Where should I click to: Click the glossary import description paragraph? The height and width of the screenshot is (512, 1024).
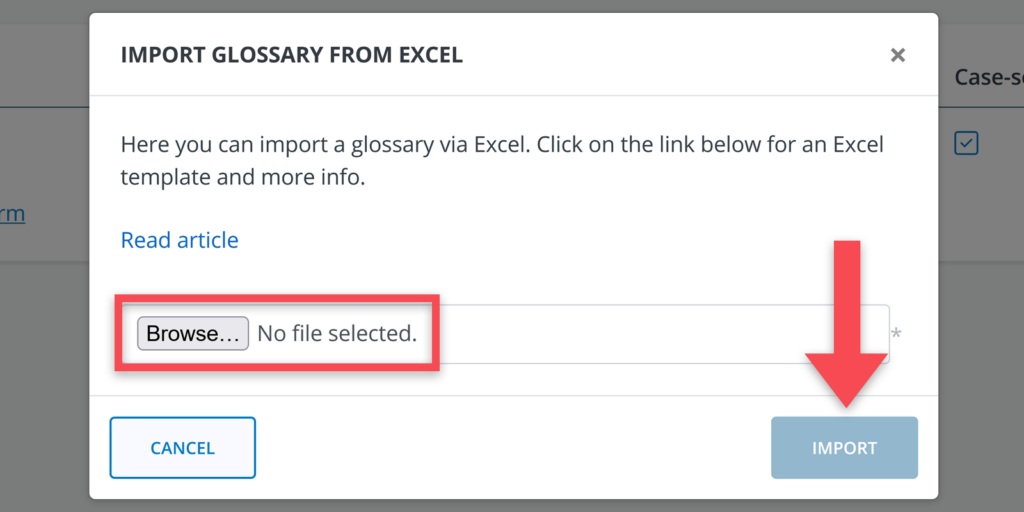point(502,160)
